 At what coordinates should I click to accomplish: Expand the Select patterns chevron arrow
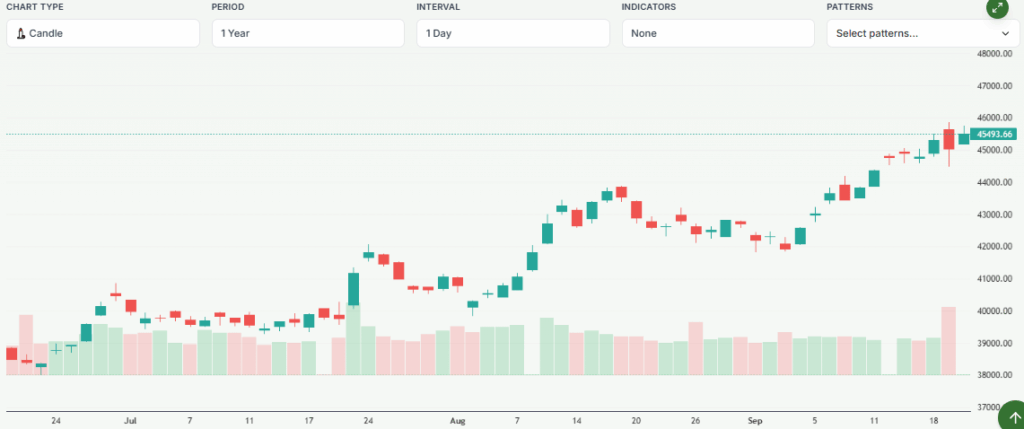1006,34
